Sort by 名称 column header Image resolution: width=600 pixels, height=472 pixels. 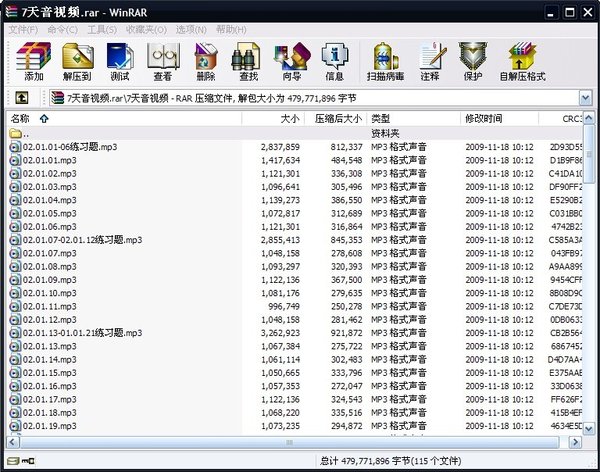click(124, 119)
